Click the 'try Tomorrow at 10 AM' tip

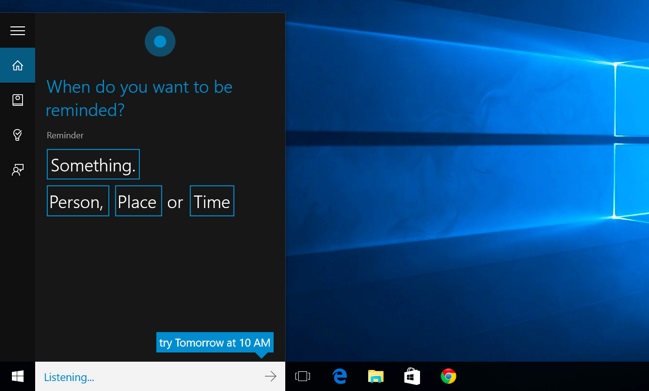coord(215,343)
